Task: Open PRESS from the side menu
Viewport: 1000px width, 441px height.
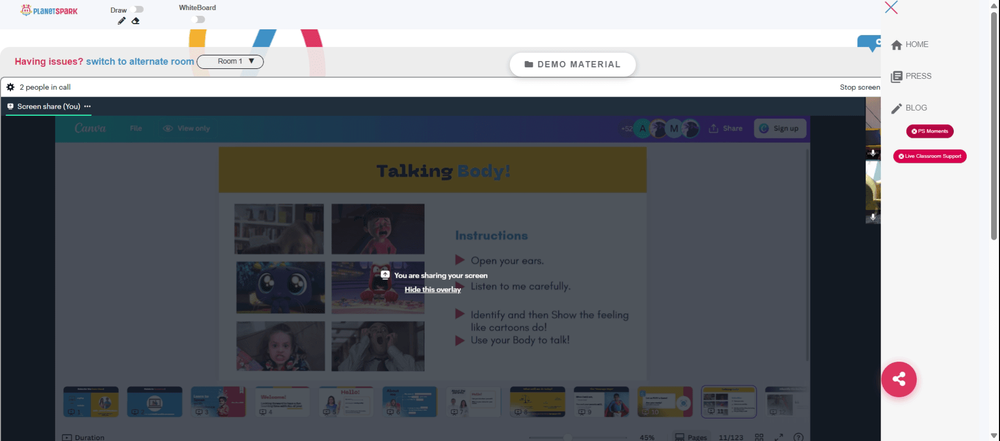Action: click(x=911, y=77)
